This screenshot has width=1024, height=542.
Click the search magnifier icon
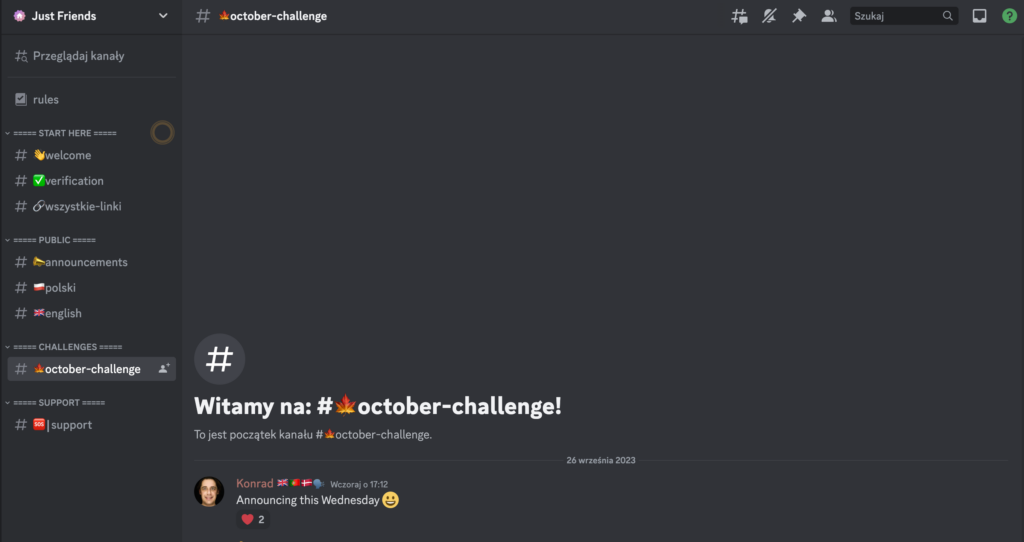click(x=948, y=16)
